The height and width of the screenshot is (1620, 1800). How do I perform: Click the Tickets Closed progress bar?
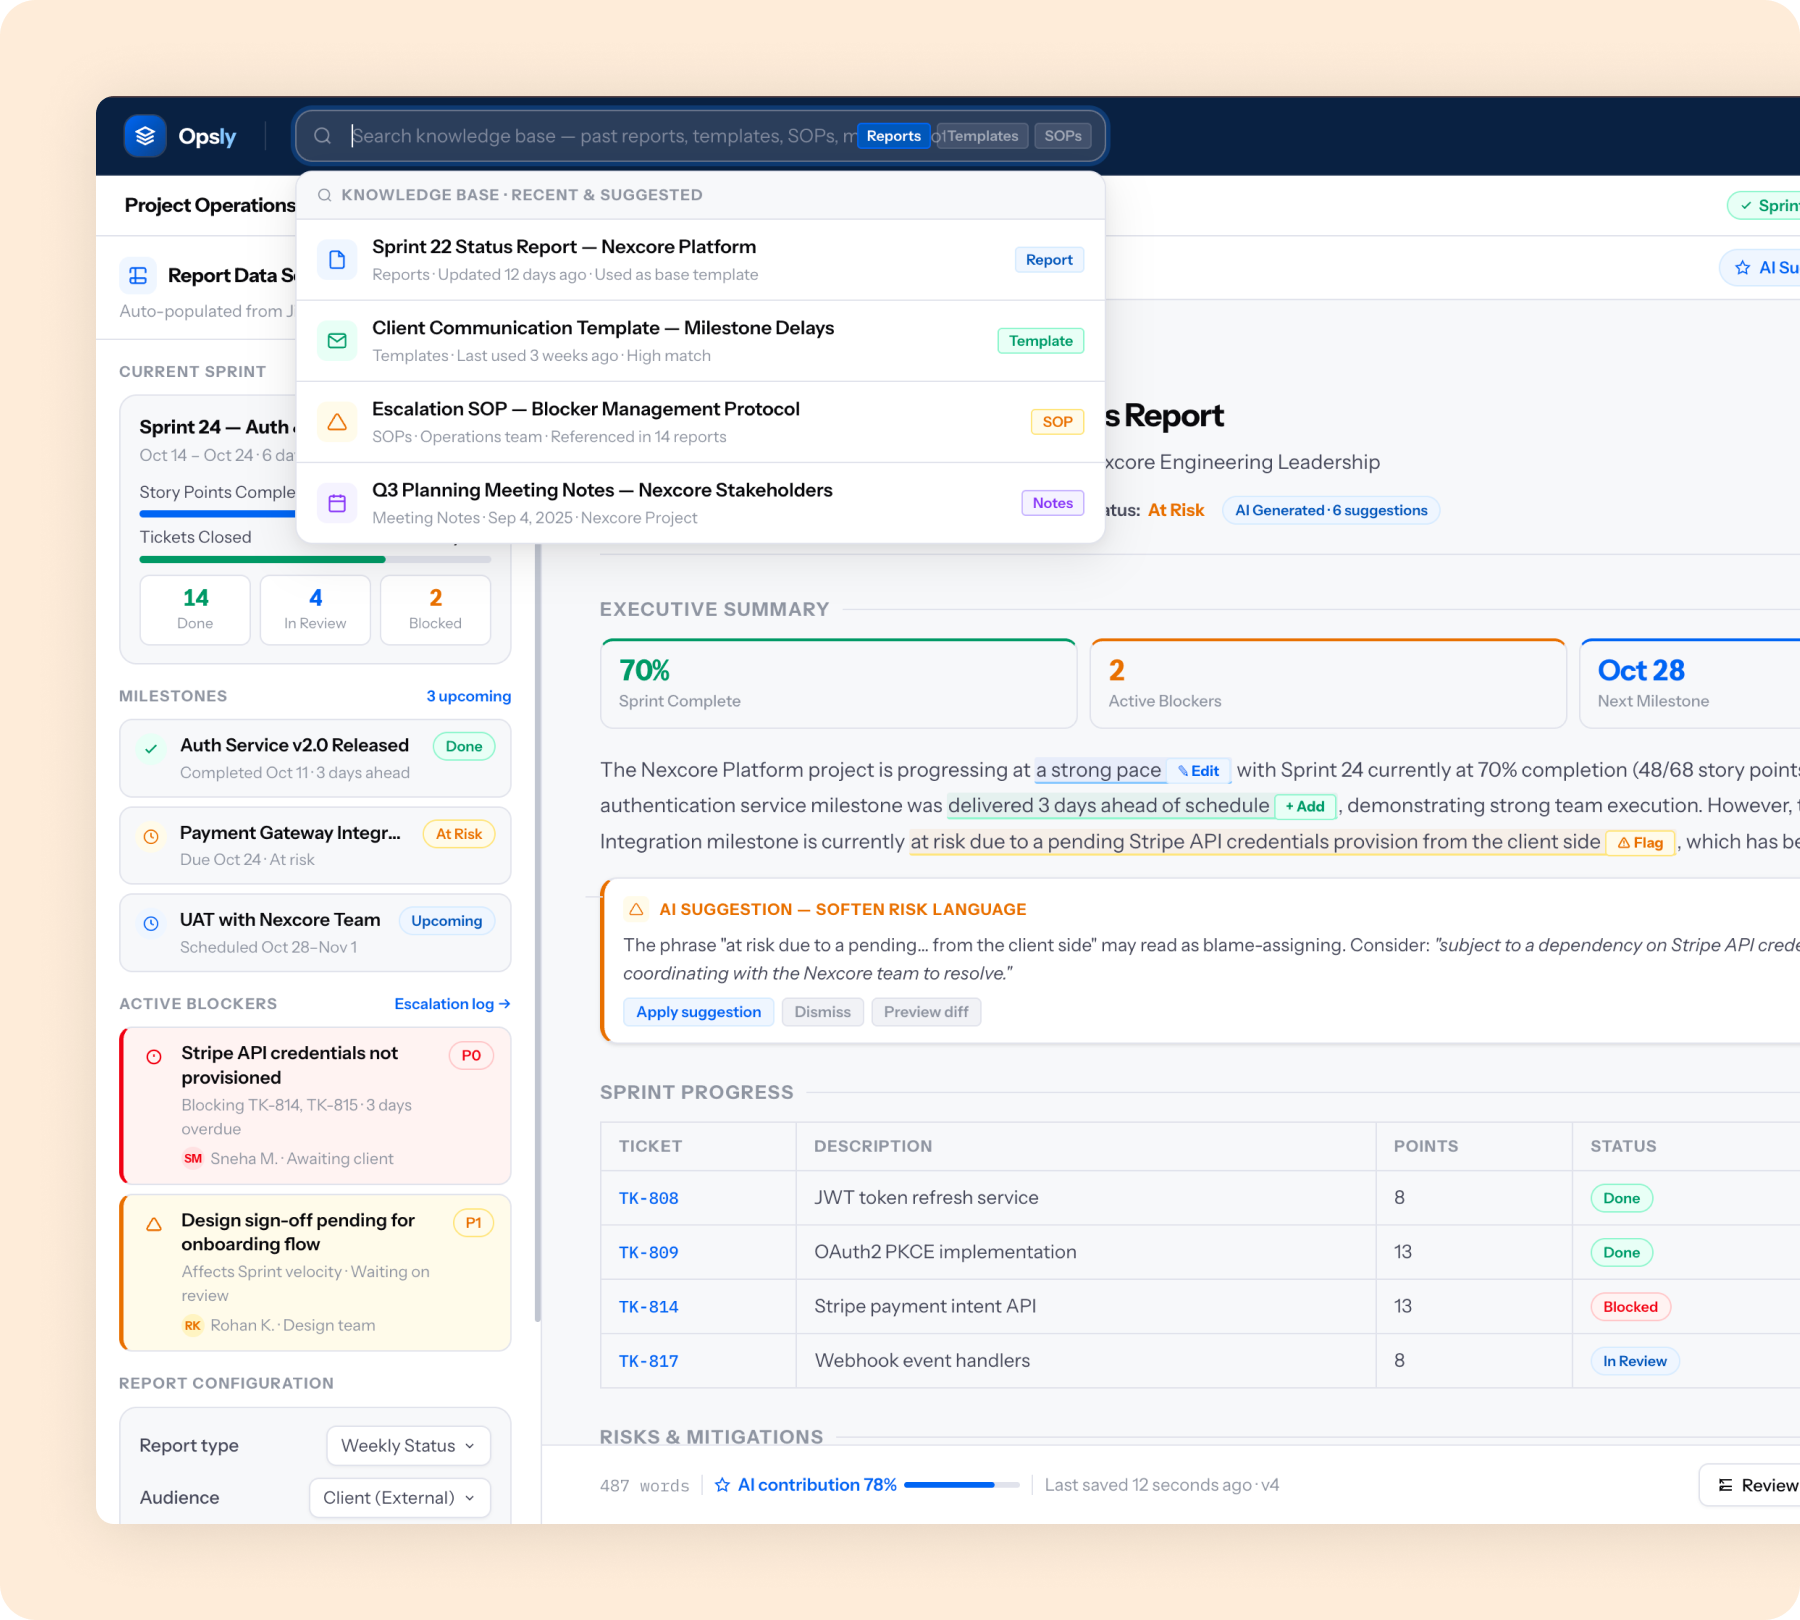315,559
